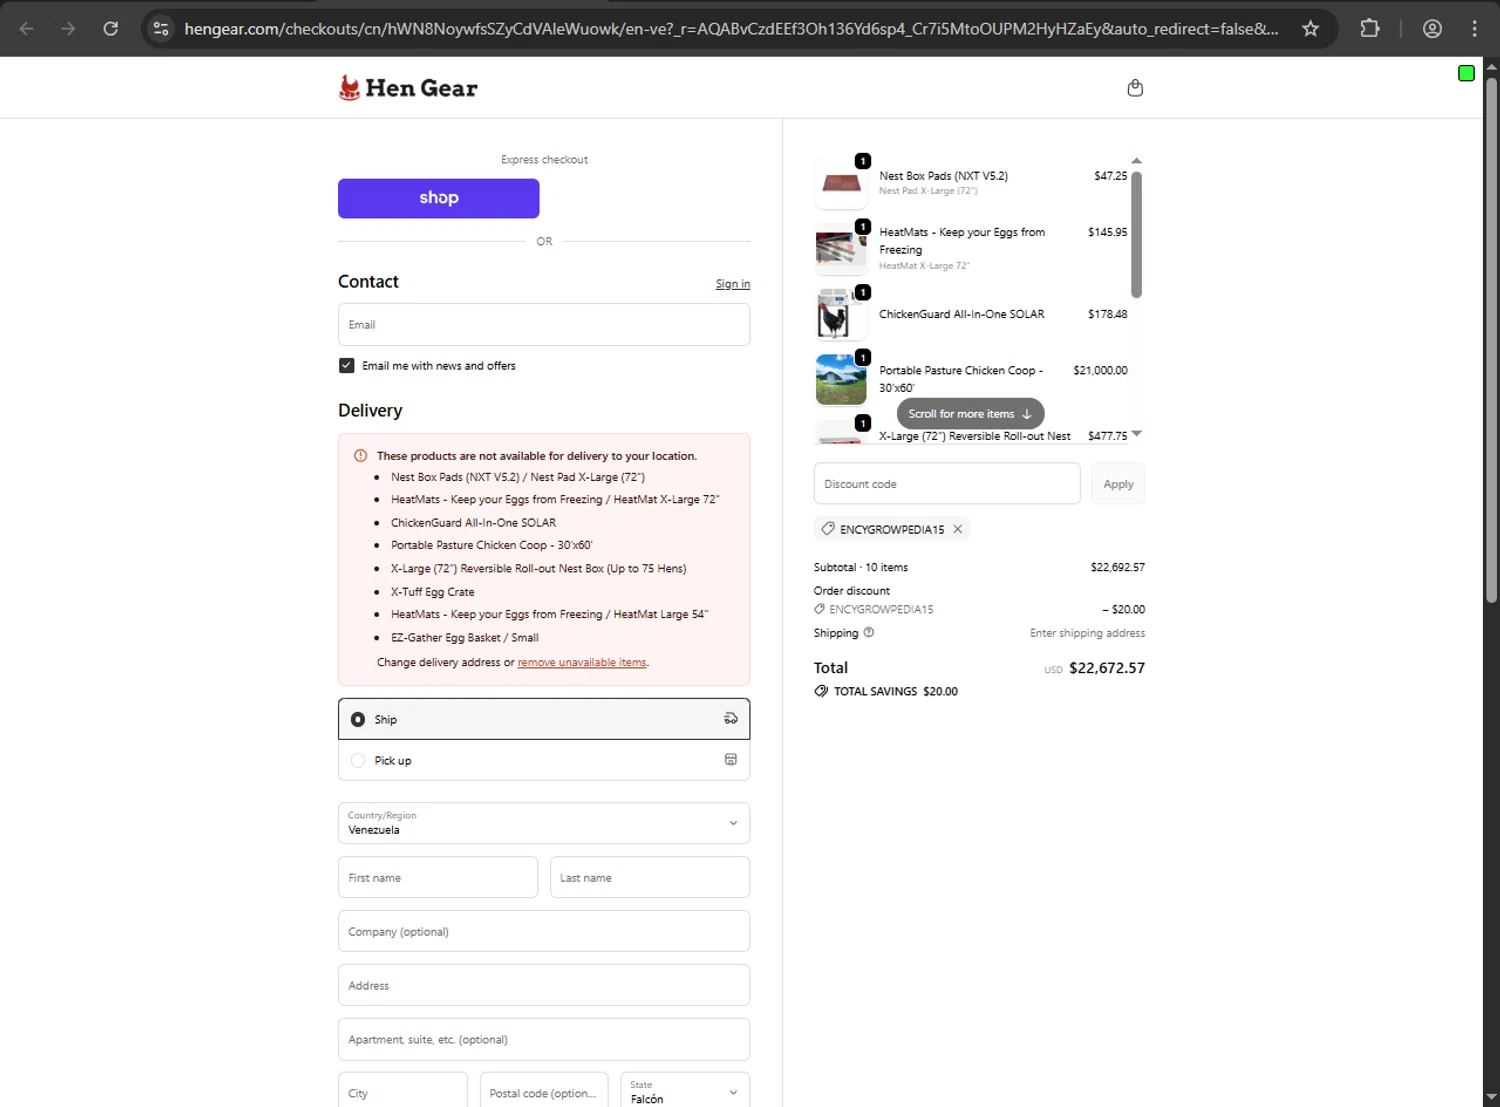Screen dimensions: 1500x1107
Task: Click Scroll for more items button
Action: [x=970, y=414]
